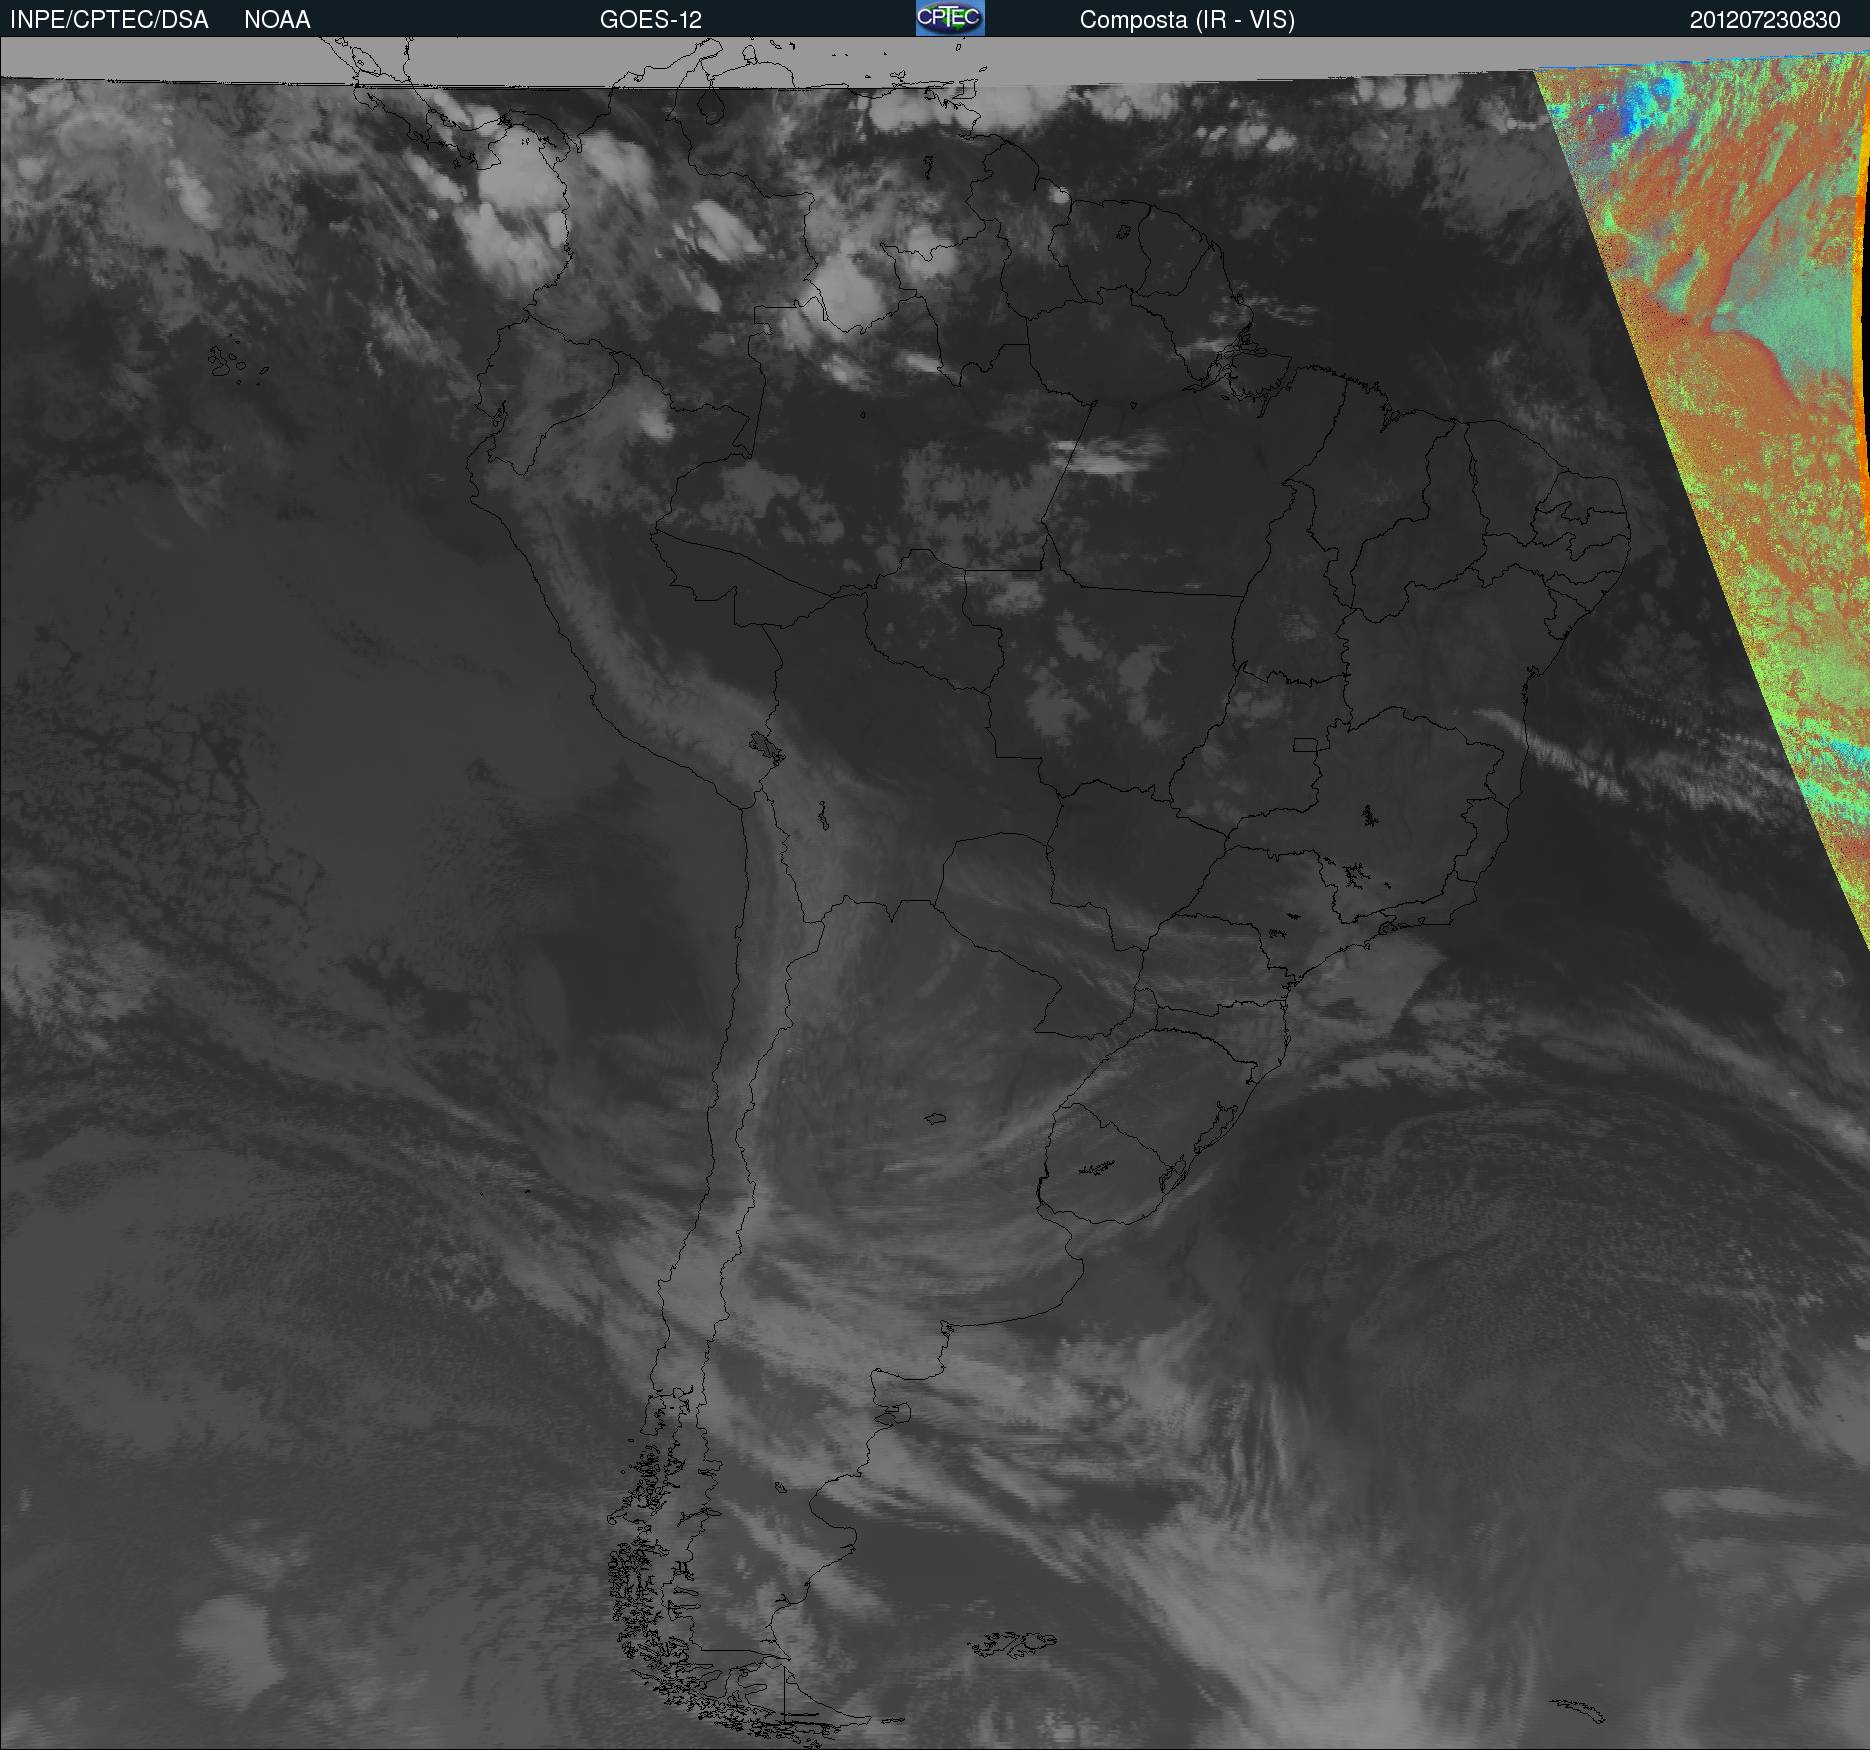
Task: Select the GOES-12 satellite label
Action: pos(651,20)
